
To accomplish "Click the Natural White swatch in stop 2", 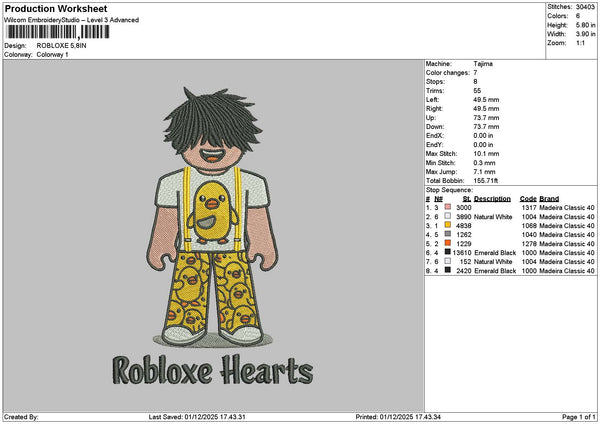I will click(x=447, y=216).
